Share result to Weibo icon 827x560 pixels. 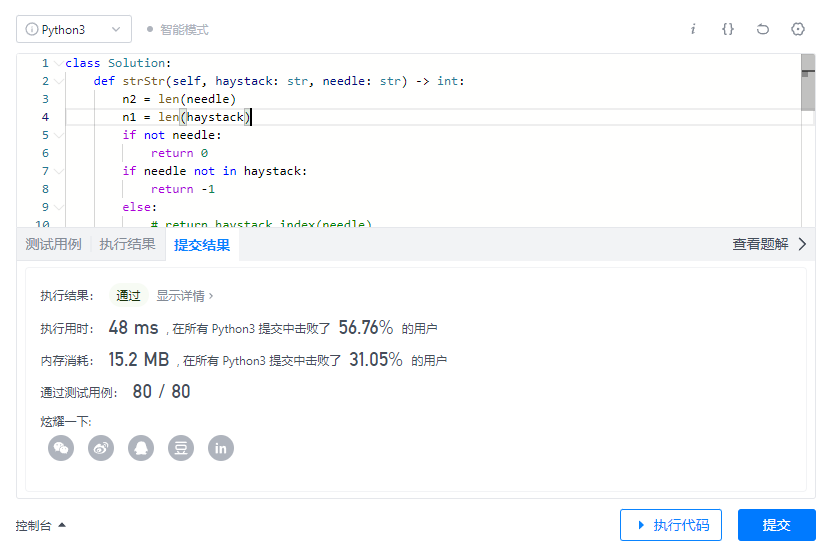click(101, 448)
